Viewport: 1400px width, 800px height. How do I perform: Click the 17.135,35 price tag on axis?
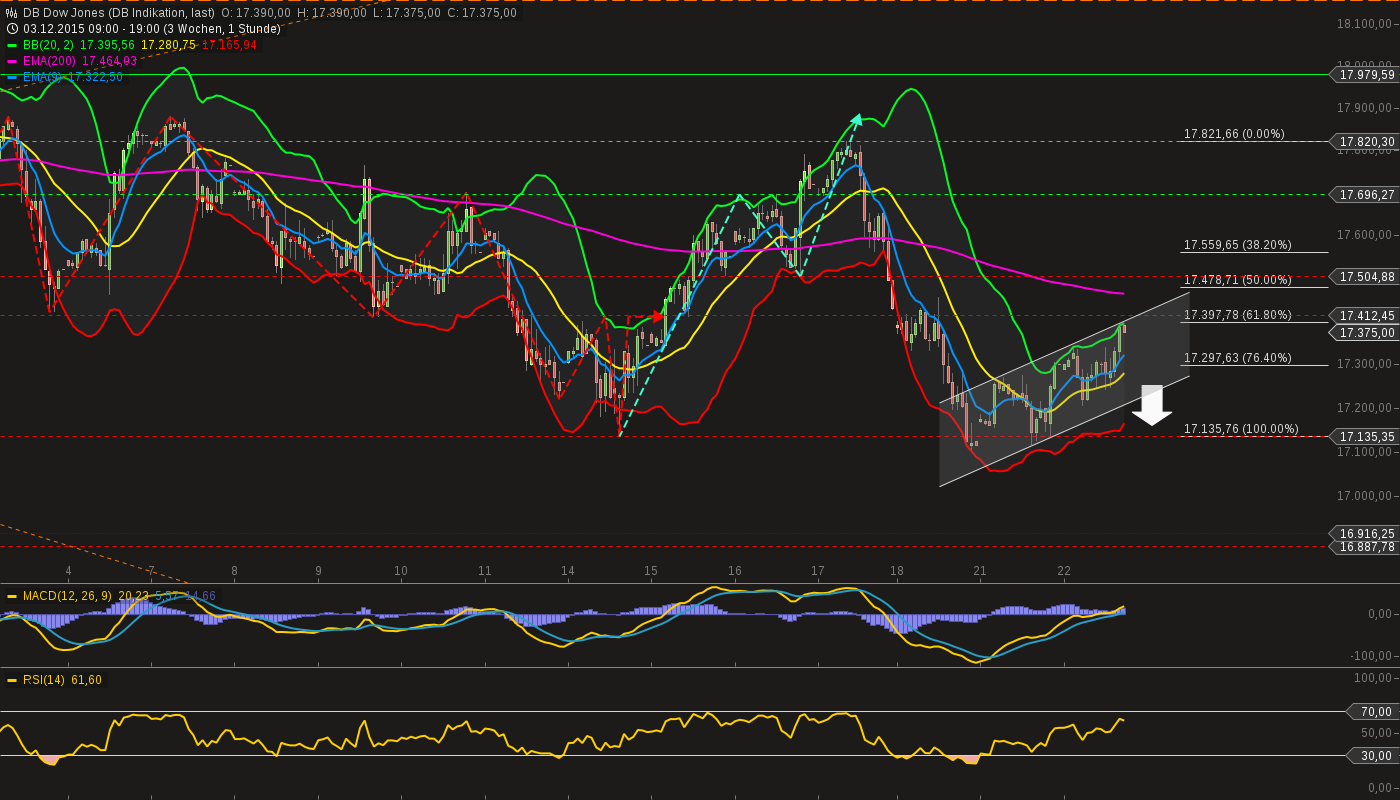tap(1365, 437)
